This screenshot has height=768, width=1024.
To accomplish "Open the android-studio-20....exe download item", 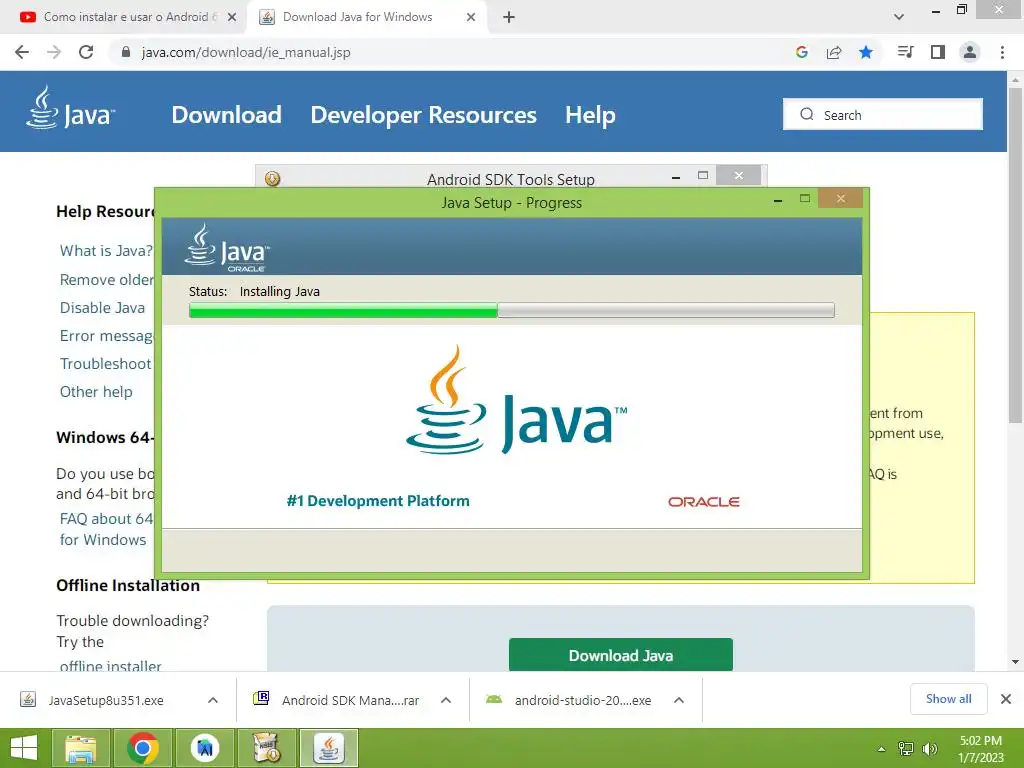I will pos(583,700).
